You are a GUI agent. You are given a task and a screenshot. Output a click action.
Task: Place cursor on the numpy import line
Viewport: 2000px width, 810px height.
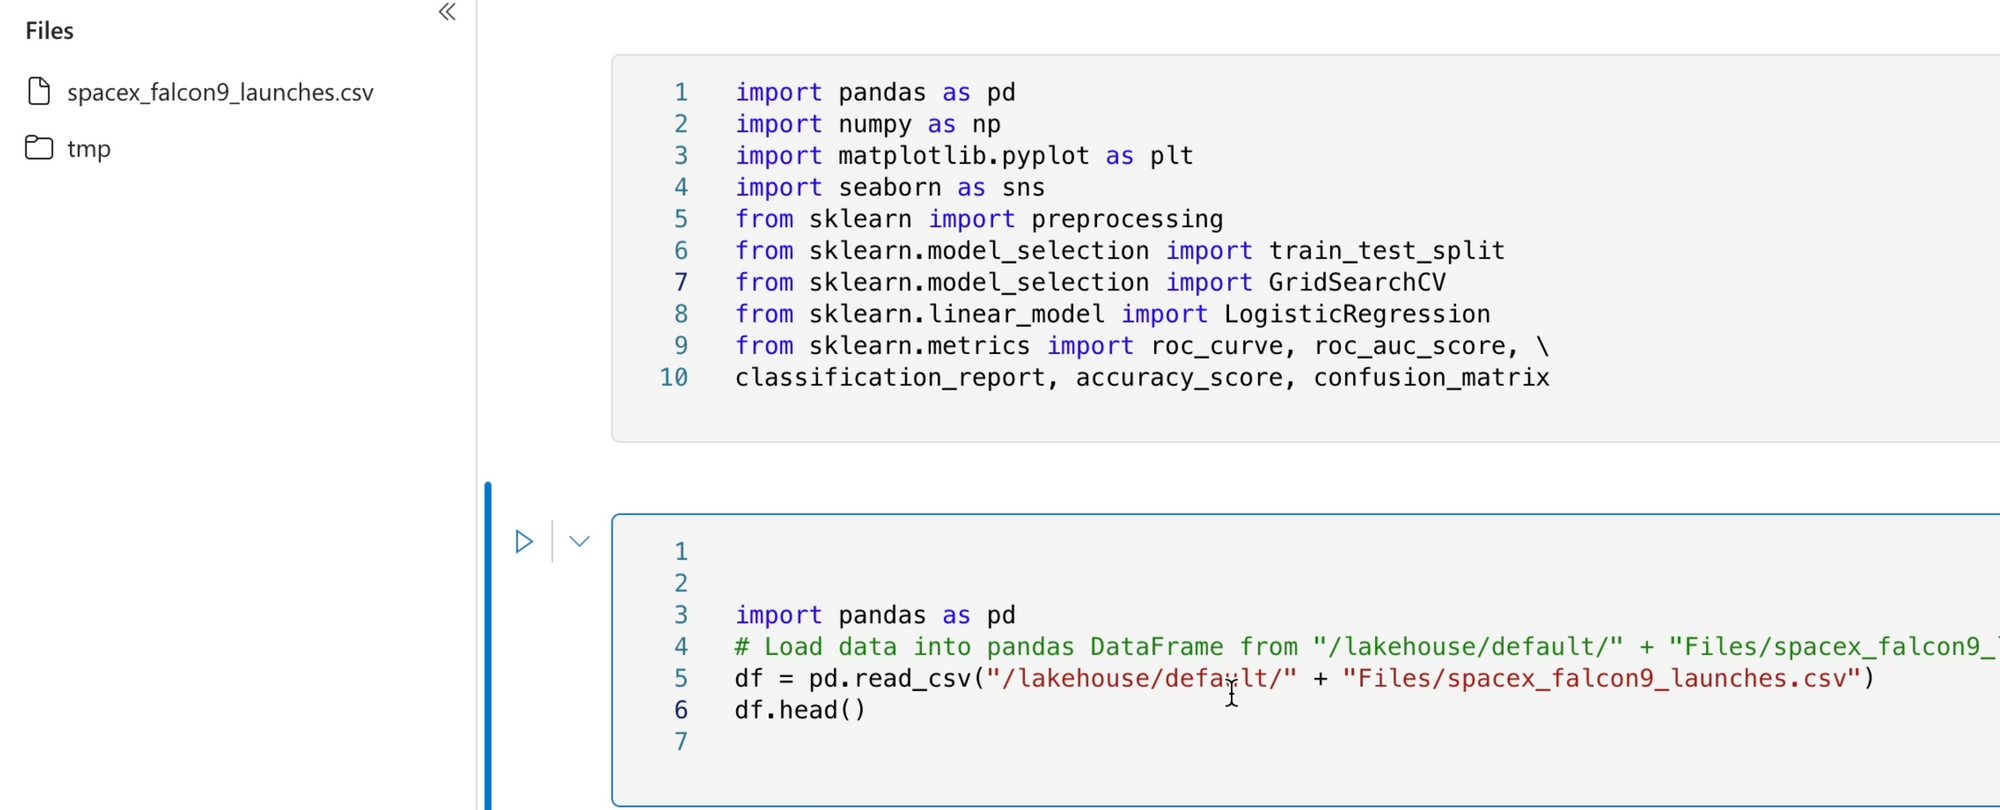pyautogui.click(x=868, y=125)
